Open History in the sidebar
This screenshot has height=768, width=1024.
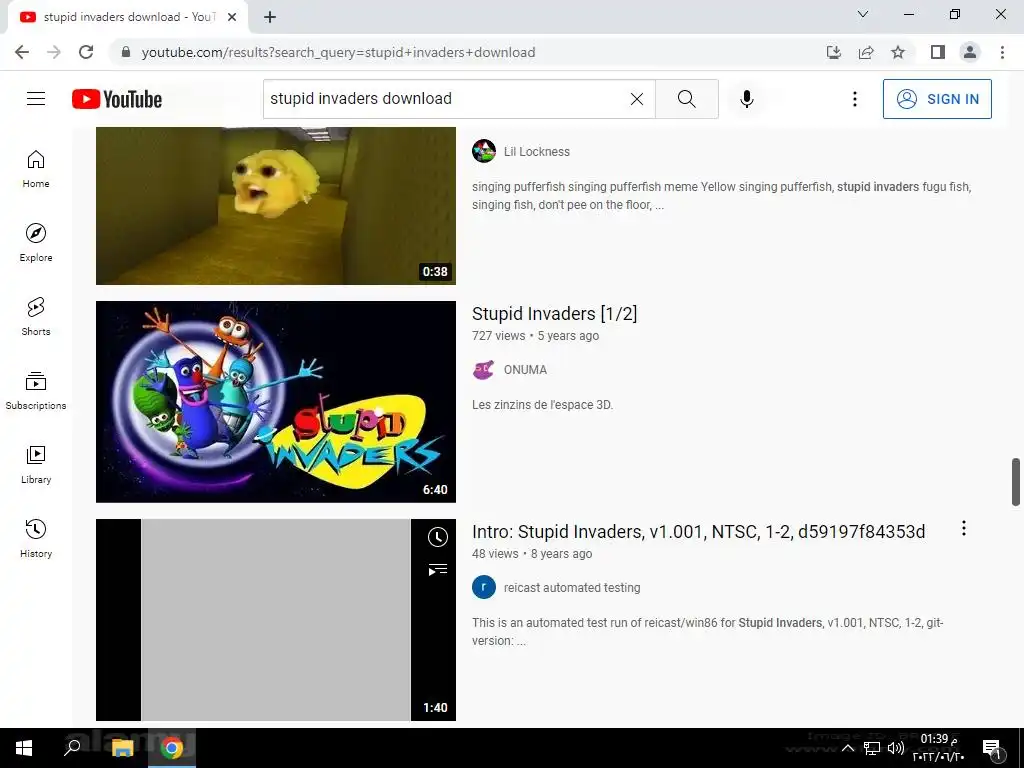click(x=36, y=537)
